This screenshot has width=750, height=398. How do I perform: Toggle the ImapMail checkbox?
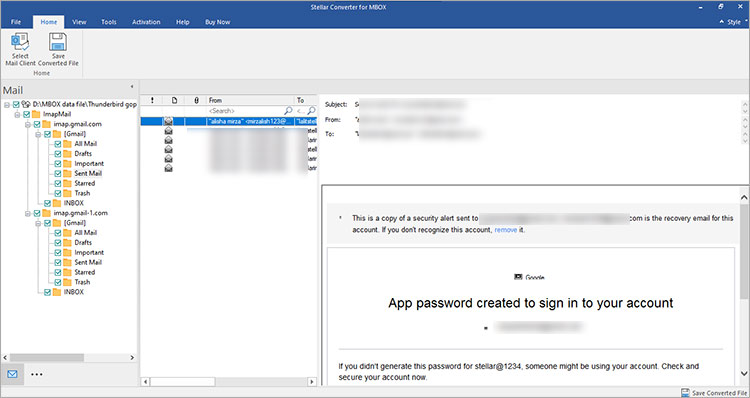click(x=27, y=114)
